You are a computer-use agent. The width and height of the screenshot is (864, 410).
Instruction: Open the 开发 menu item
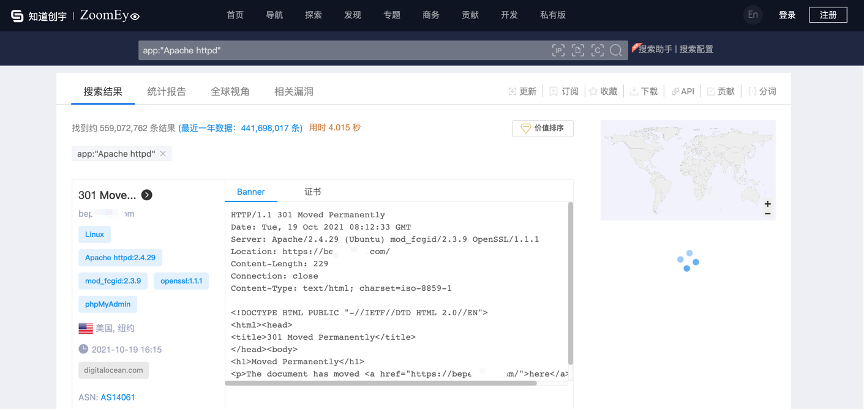509,15
